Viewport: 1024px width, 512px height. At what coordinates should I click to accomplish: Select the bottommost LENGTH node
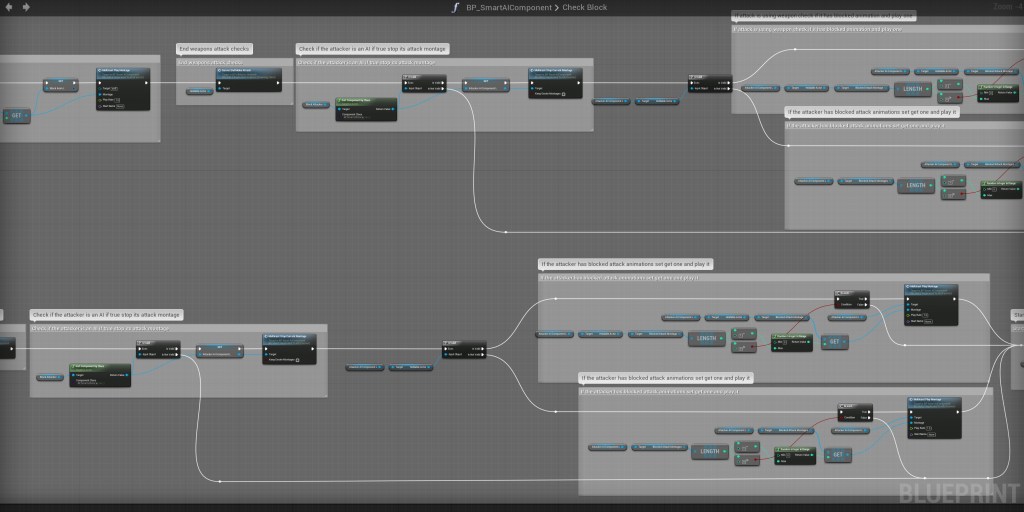pyautogui.click(x=710, y=451)
